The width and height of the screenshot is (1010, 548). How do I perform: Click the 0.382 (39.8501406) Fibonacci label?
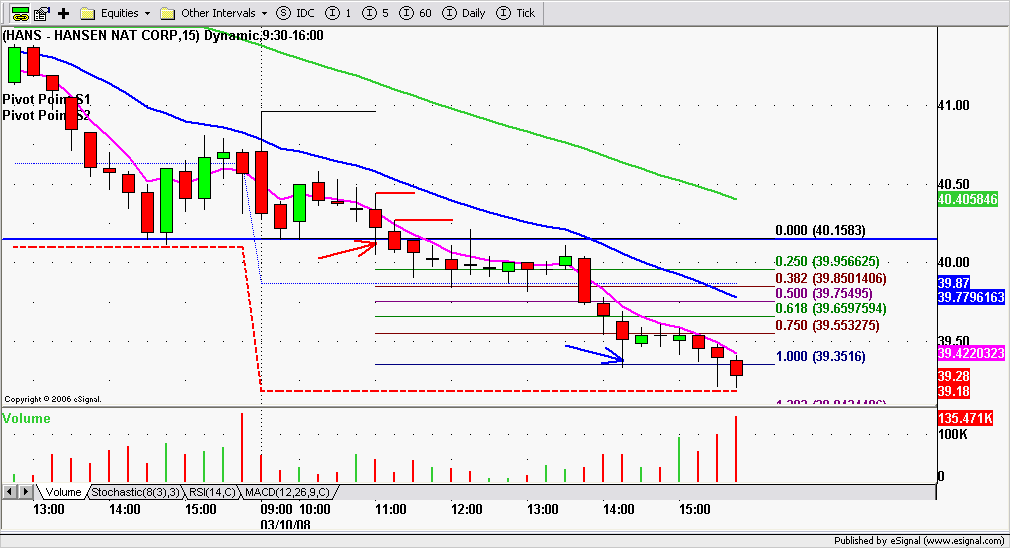pos(830,278)
